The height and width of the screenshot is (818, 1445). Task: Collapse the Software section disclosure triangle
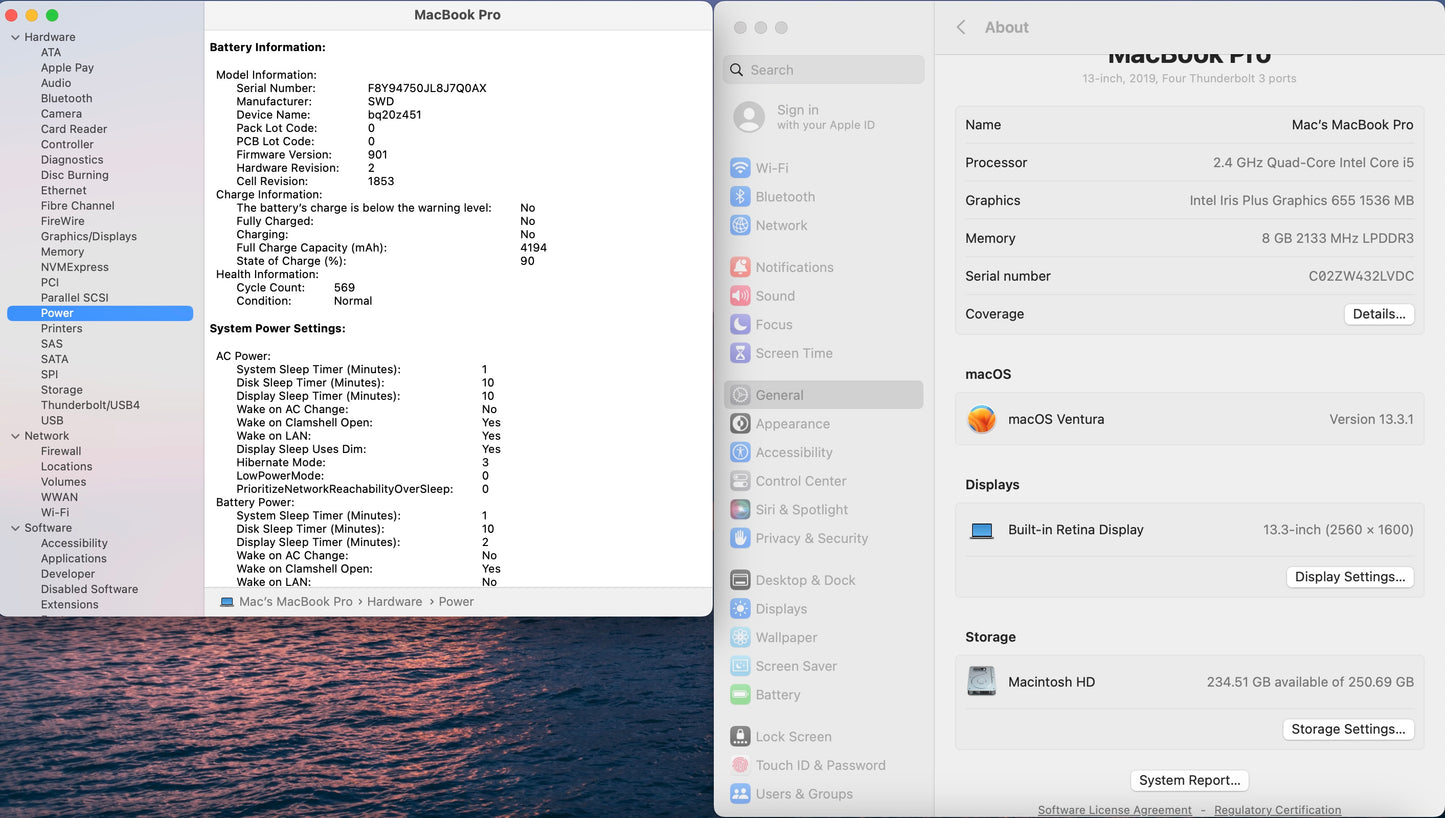[15, 528]
